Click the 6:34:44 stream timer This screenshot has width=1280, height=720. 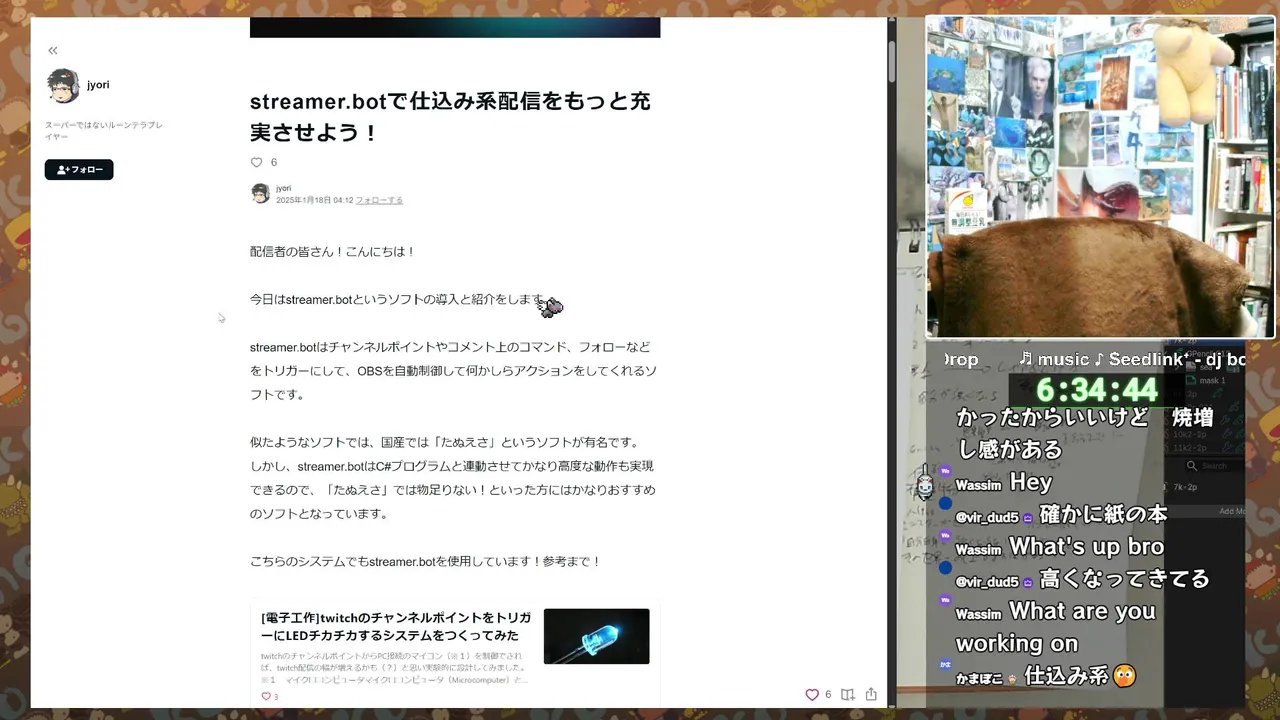pos(1097,389)
